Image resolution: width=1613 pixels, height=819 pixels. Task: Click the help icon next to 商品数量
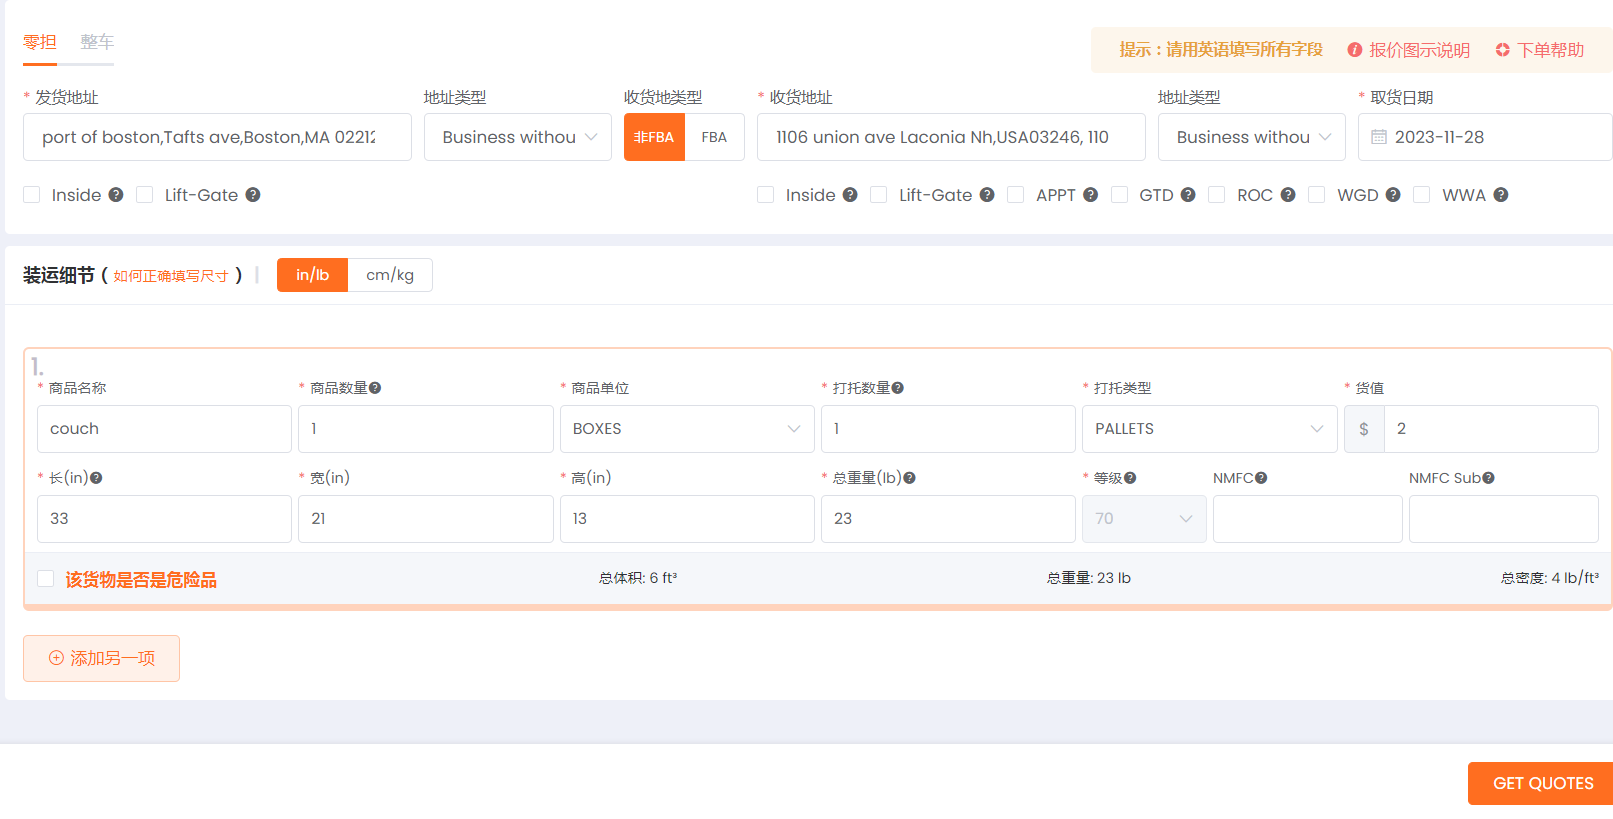pyautogui.click(x=375, y=388)
